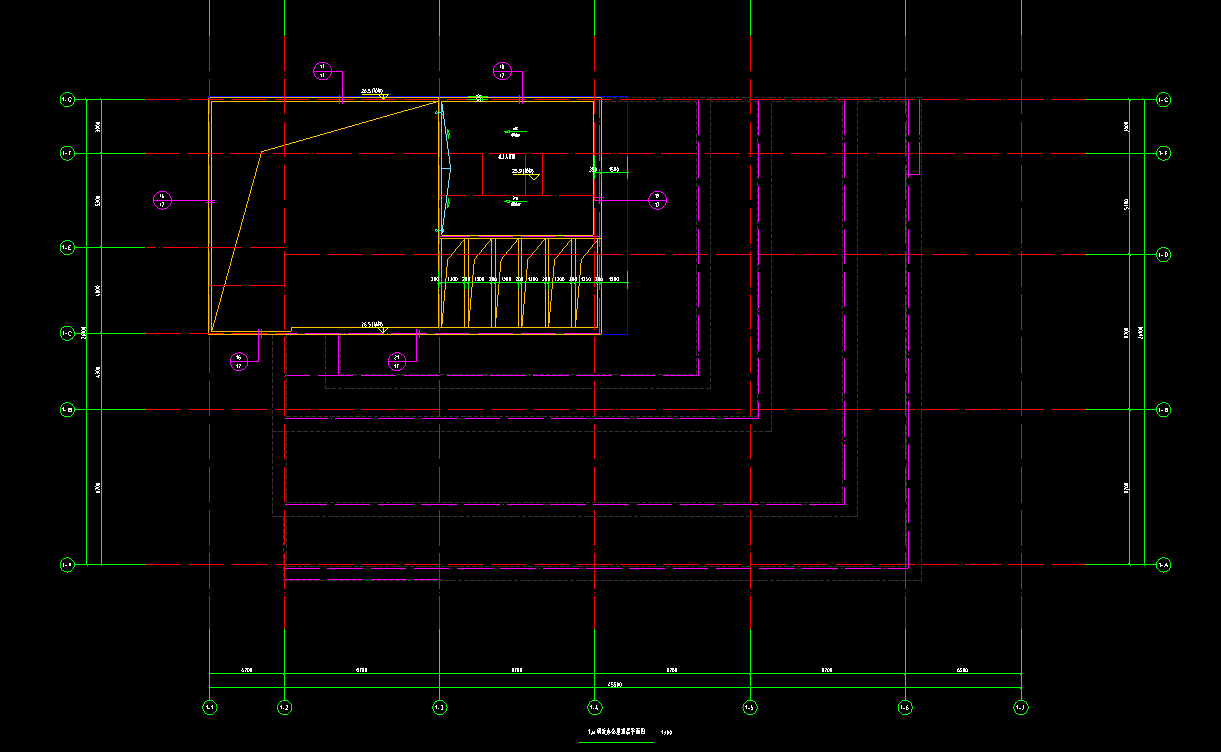Pick the top-left 1-G axis bubble
The height and width of the screenshot is (752, 1221).
(67, 100)
